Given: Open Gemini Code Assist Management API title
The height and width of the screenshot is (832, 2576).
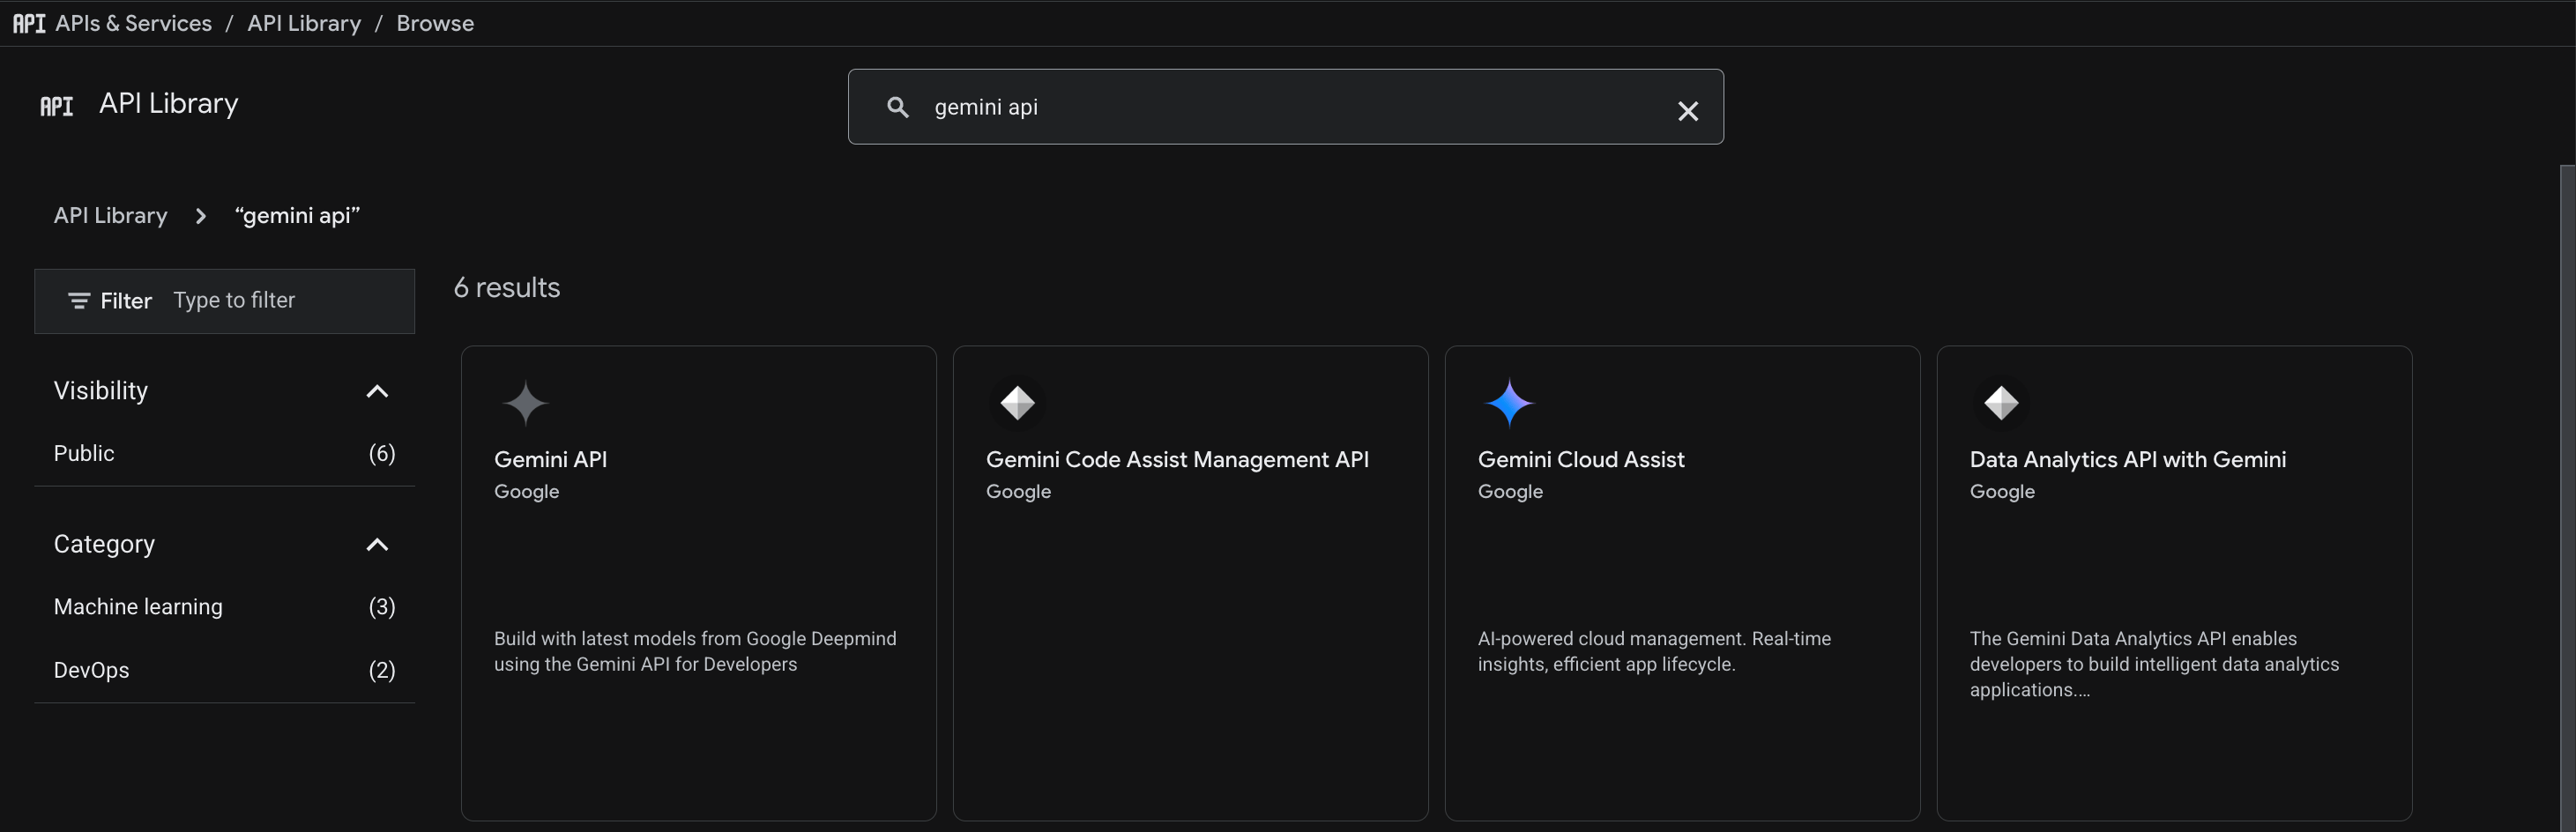Looking at the screenshot, I should point(1177,460).
